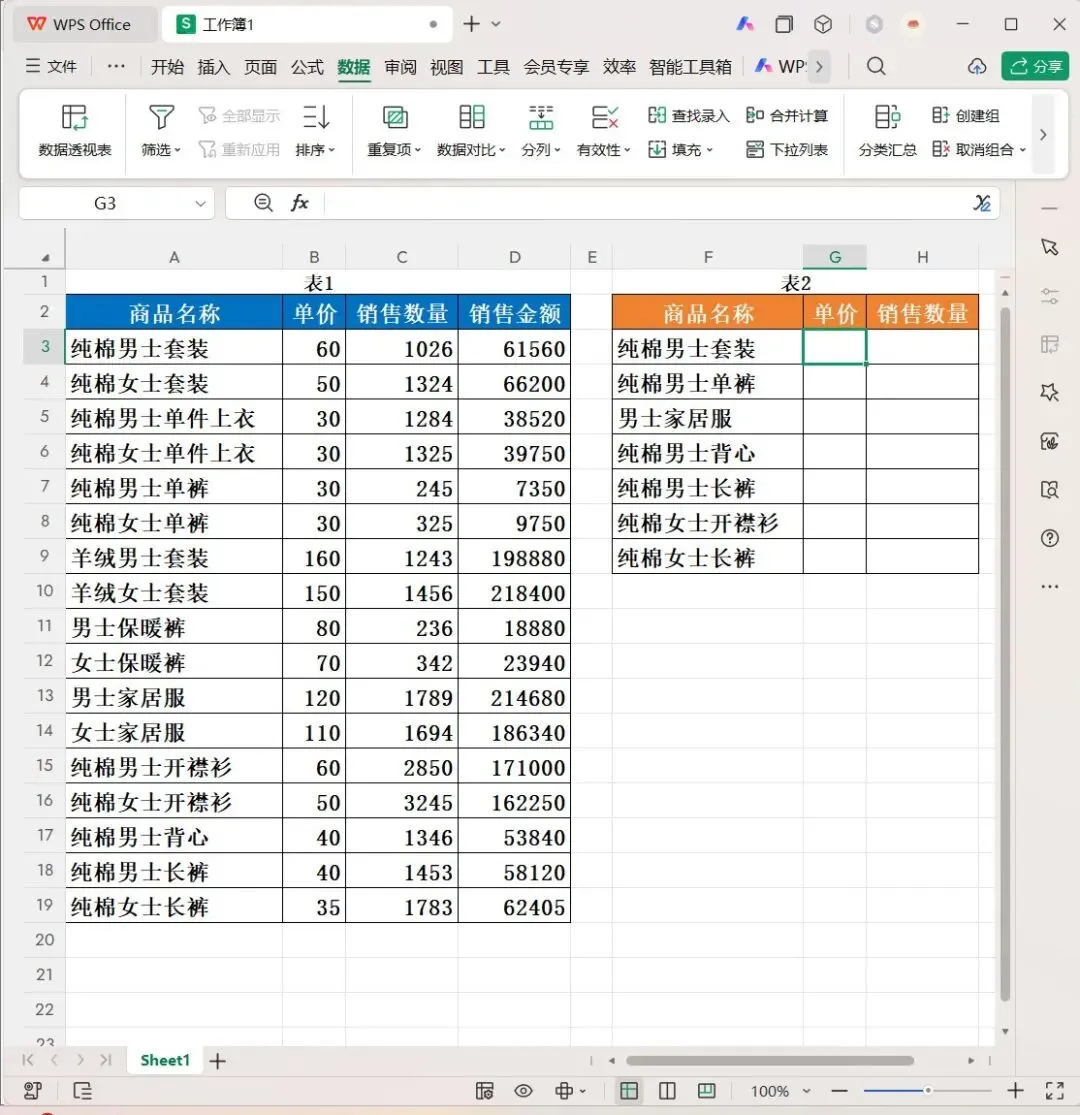Open the PivotTable (数据透视表) tool
Viewport: 1080px width, 1115px height.
point(75,130)
